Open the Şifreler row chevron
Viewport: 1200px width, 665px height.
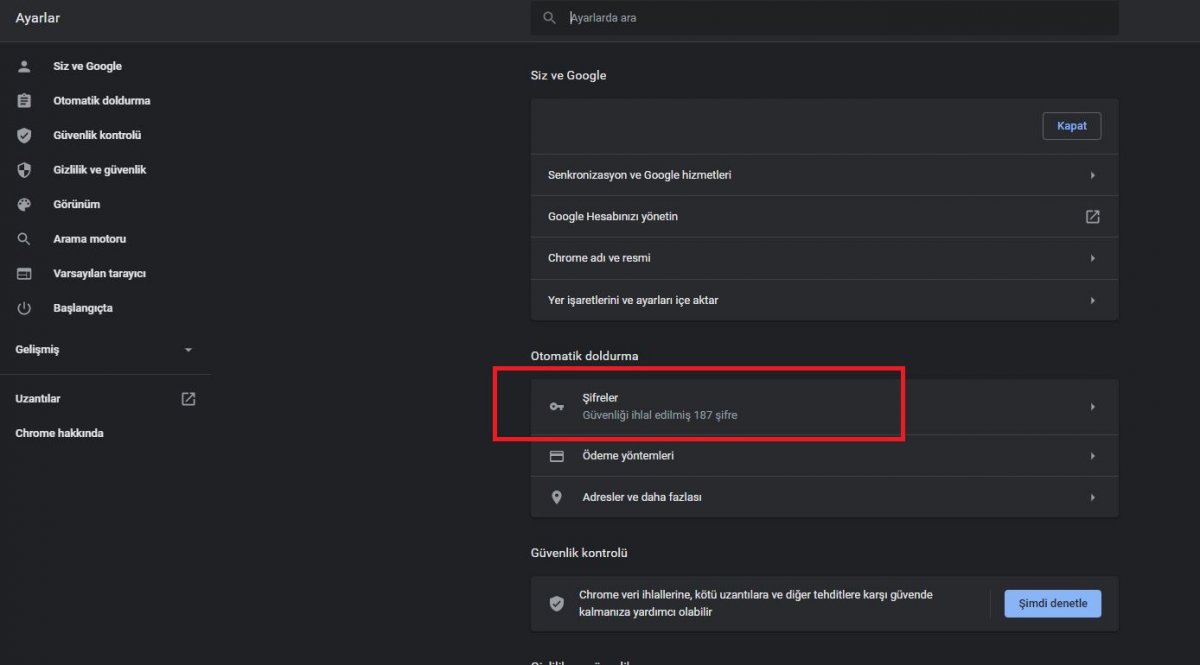coord(1092,406)
